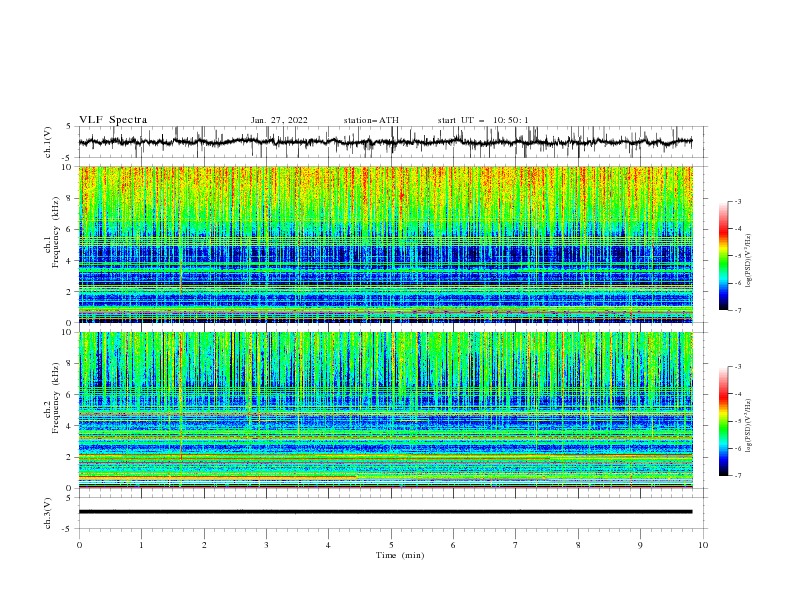Click inside the ch.1 spectrogram panel

385,244
